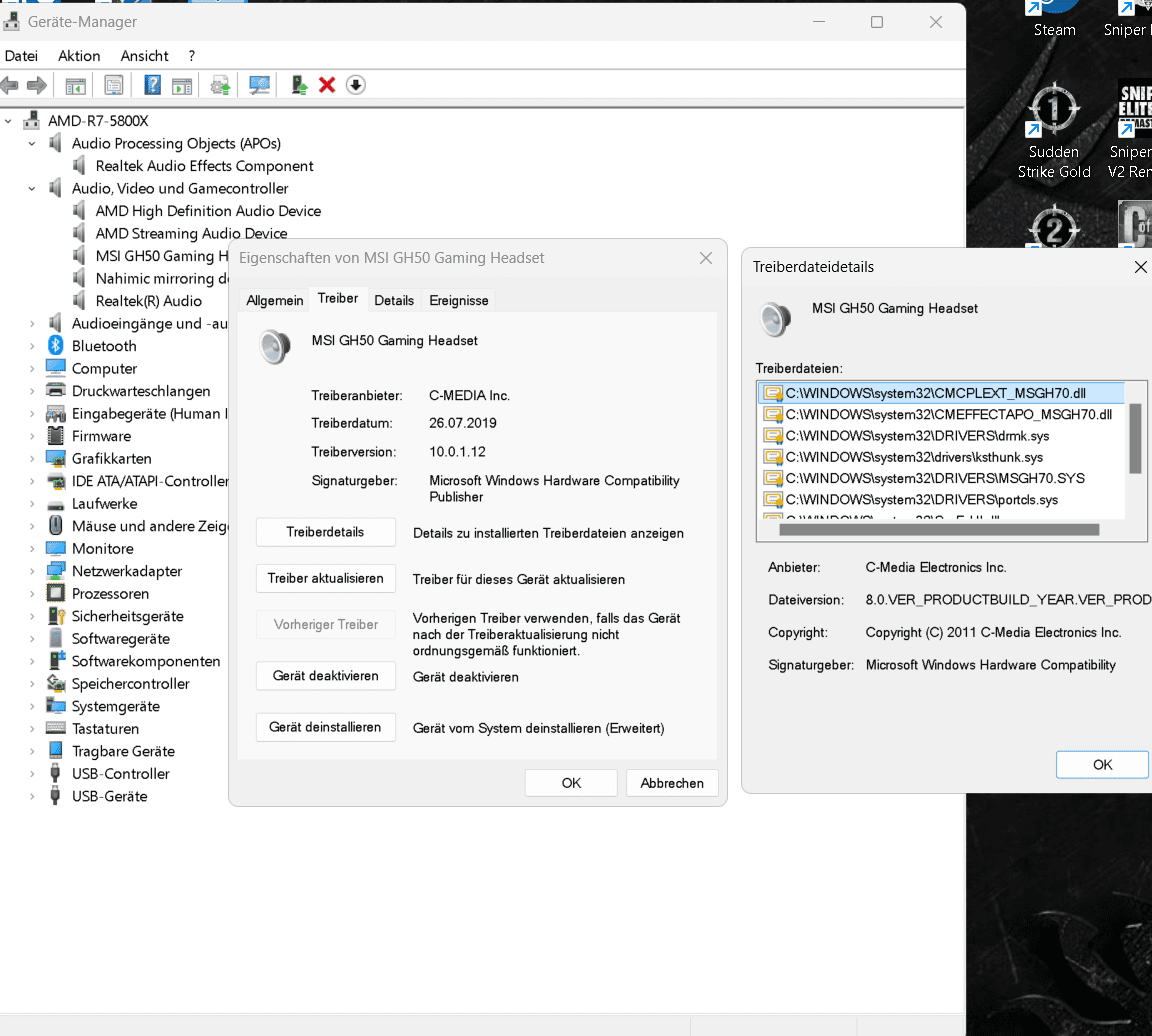Click the Prozessoren chip icon
1152x1036 pixels.
[x=56, y=593]
